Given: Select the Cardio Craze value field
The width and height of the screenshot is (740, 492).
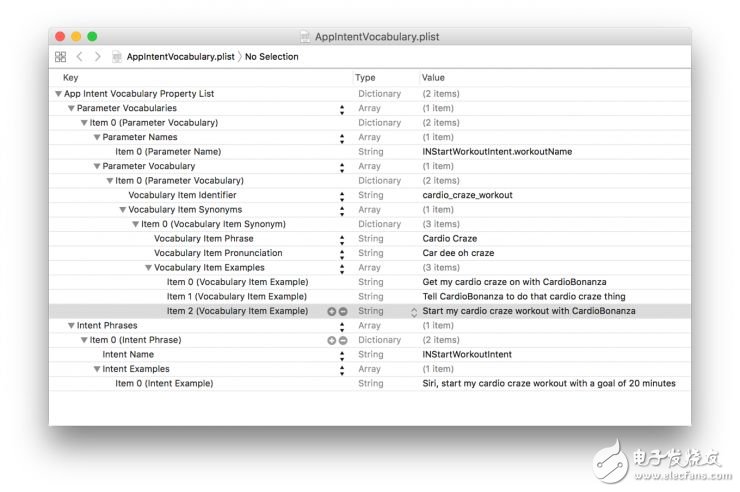Looking at the screenshot, I should click(450, 239).
